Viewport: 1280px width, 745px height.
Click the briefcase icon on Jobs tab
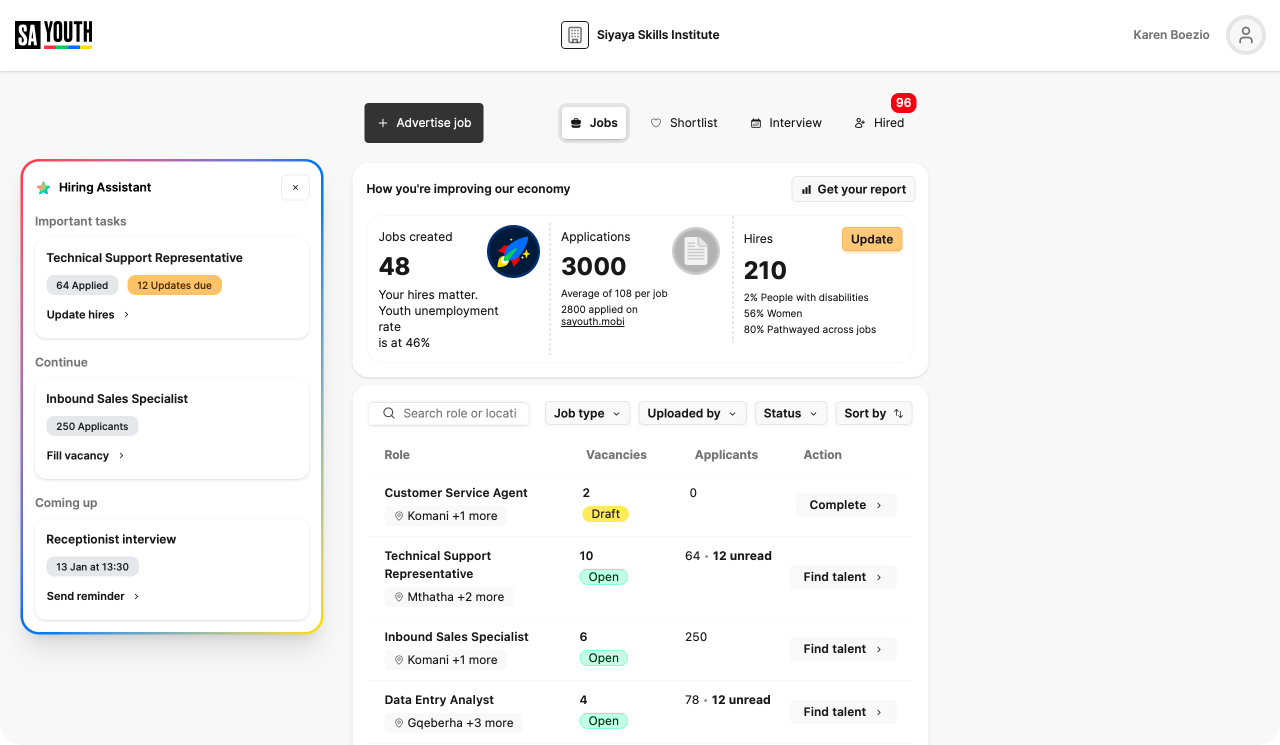point(576,123)
